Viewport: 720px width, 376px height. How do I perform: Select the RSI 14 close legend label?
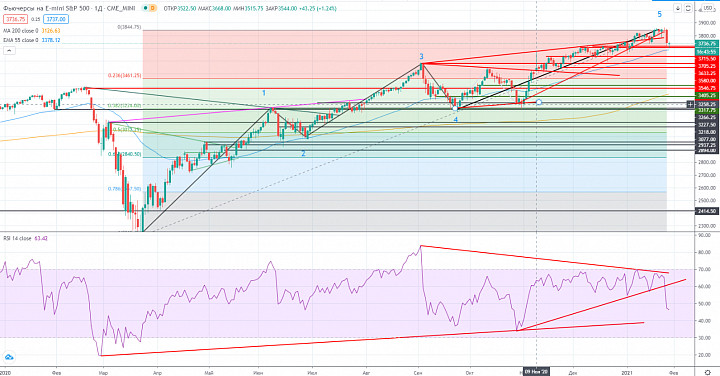tap(17, 238)
